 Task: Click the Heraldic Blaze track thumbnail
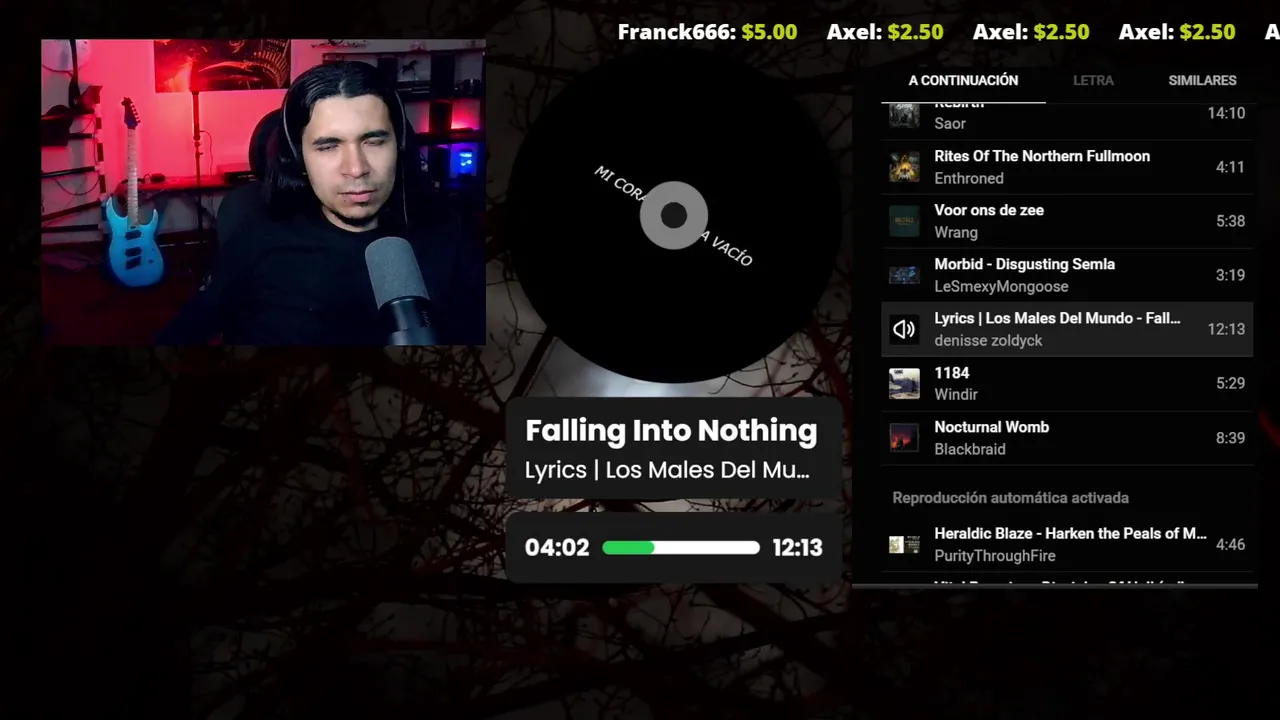[904, 545]
